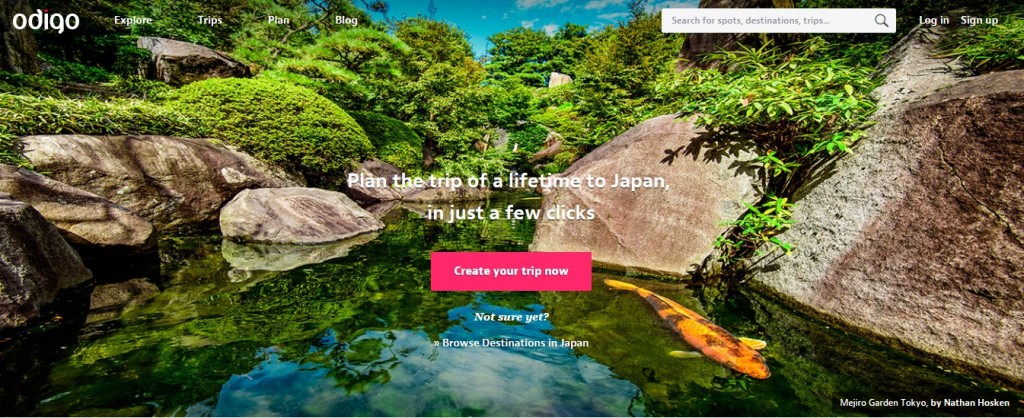Click the magnifying glass search icon
The height and width of the screenshot is (418, 1024).
click(x=882, y=20)
